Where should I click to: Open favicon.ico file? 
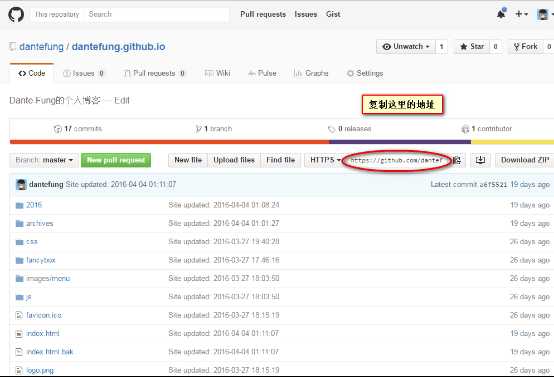(44, 315)
